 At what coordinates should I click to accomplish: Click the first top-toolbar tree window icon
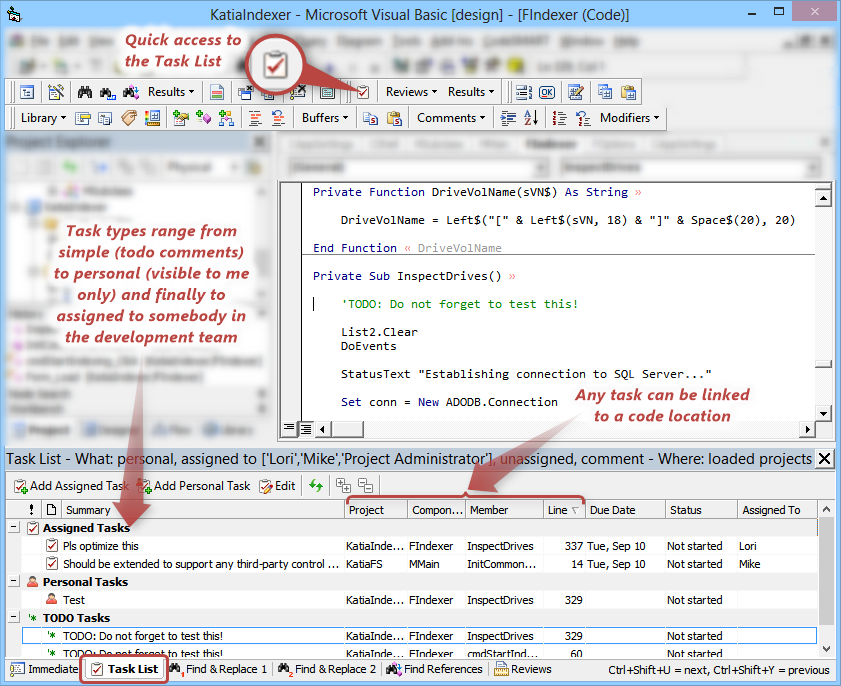(x=27, y=92)
